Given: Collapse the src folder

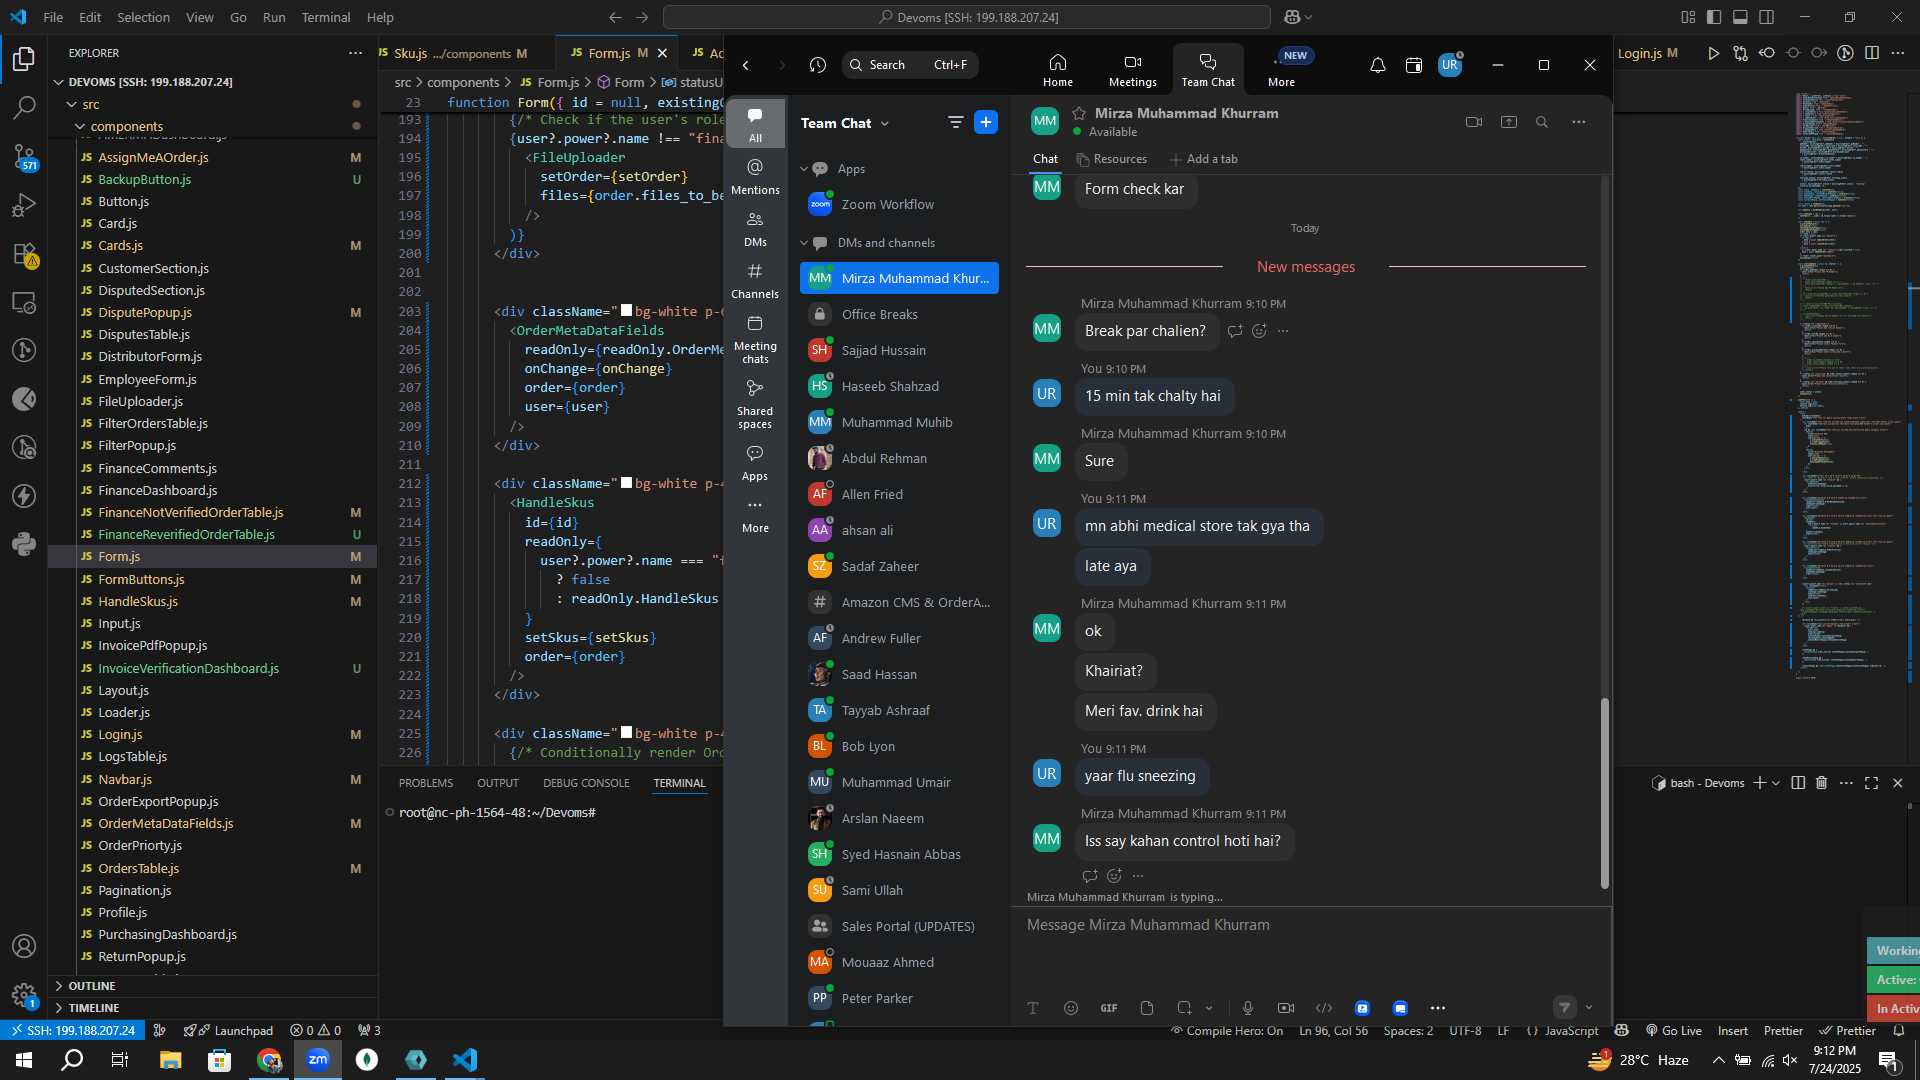Looking at the screenshot, I should (x=71, y=104).
